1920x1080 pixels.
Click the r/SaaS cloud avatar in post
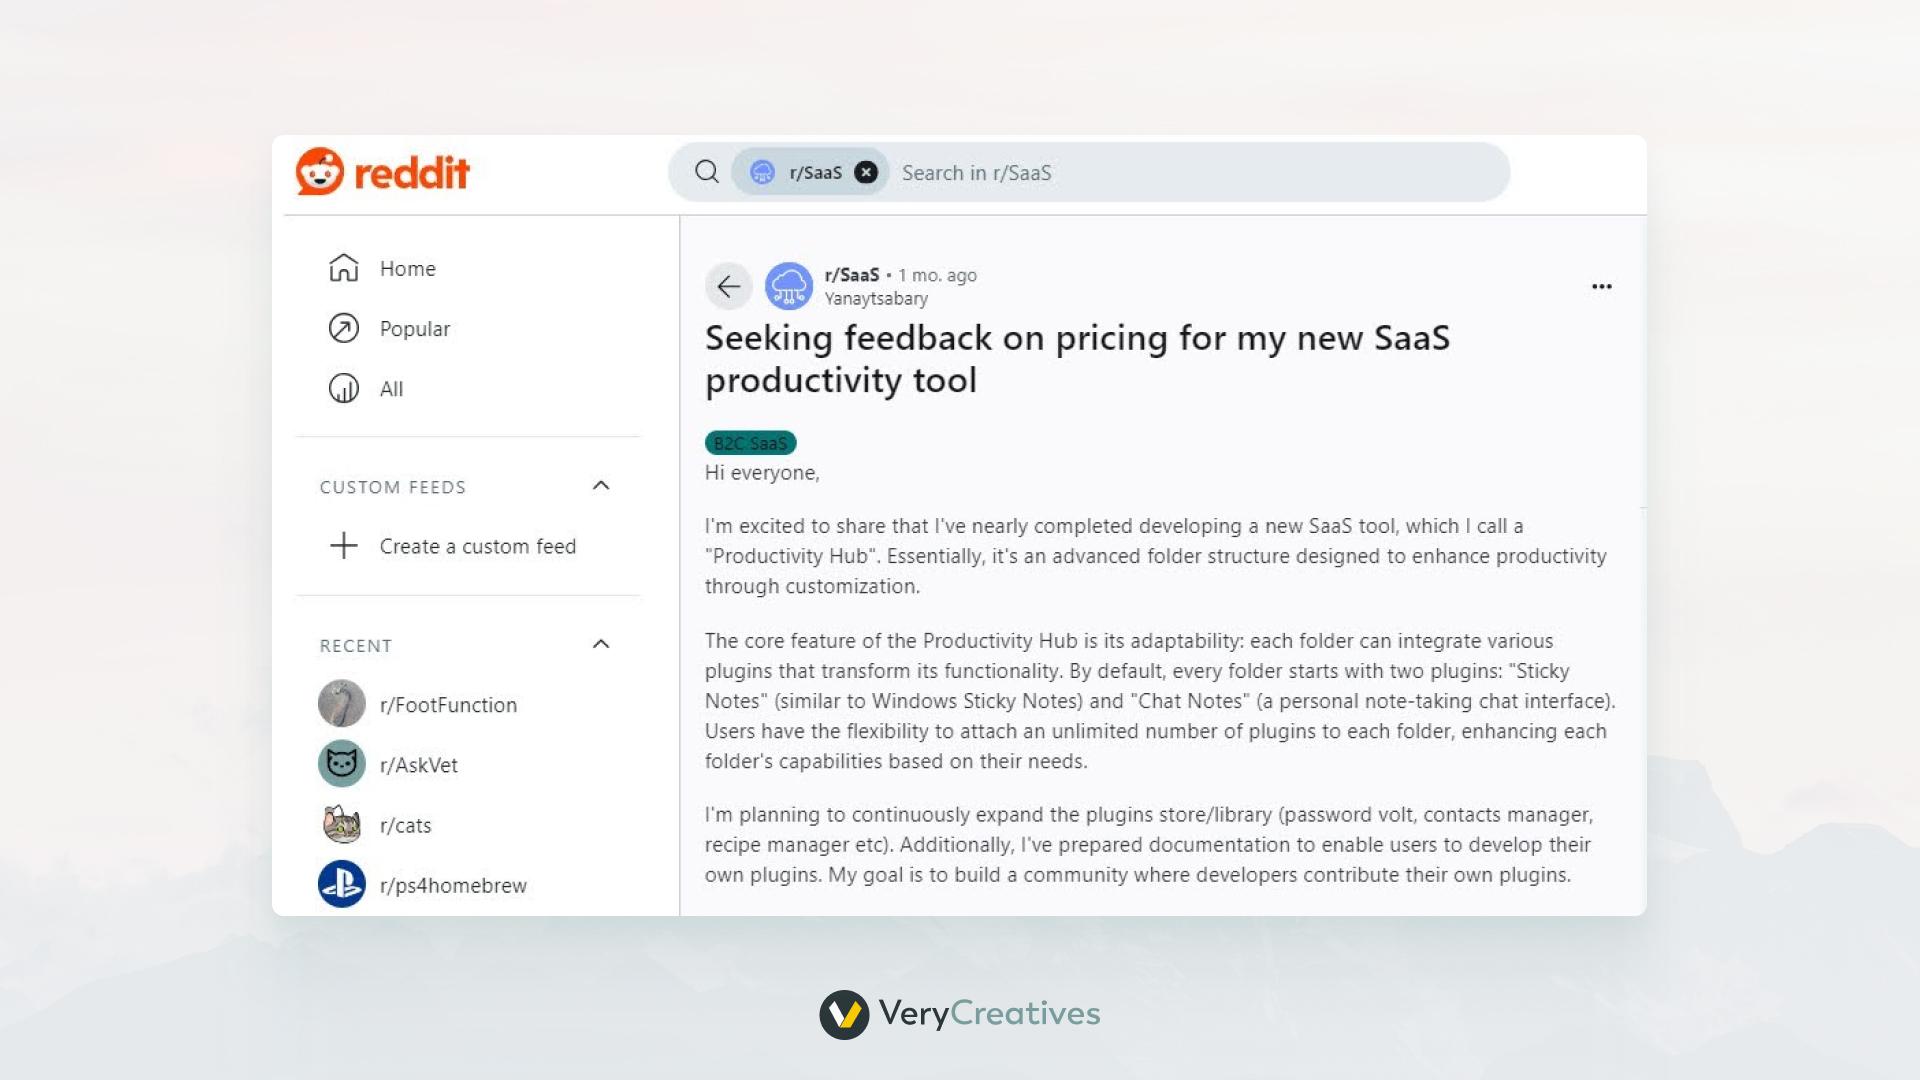pos(789,287)
